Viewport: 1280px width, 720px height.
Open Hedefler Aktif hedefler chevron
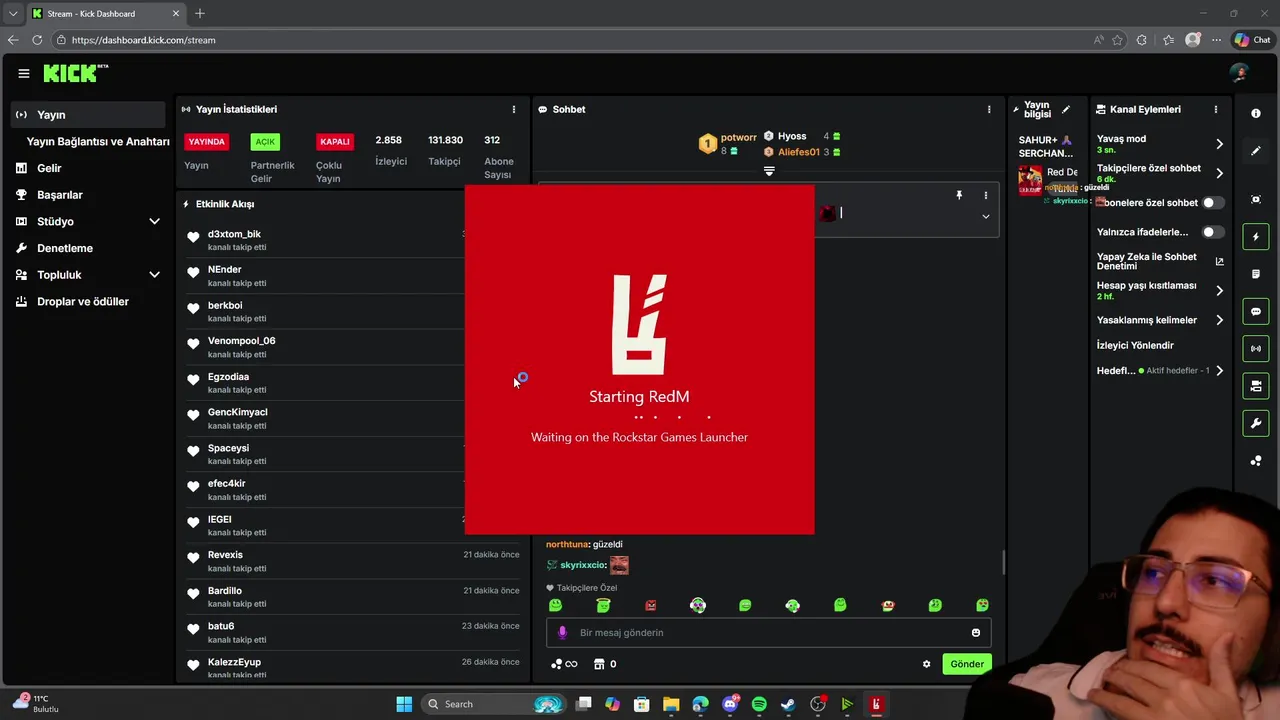[x=1219, y=370]
